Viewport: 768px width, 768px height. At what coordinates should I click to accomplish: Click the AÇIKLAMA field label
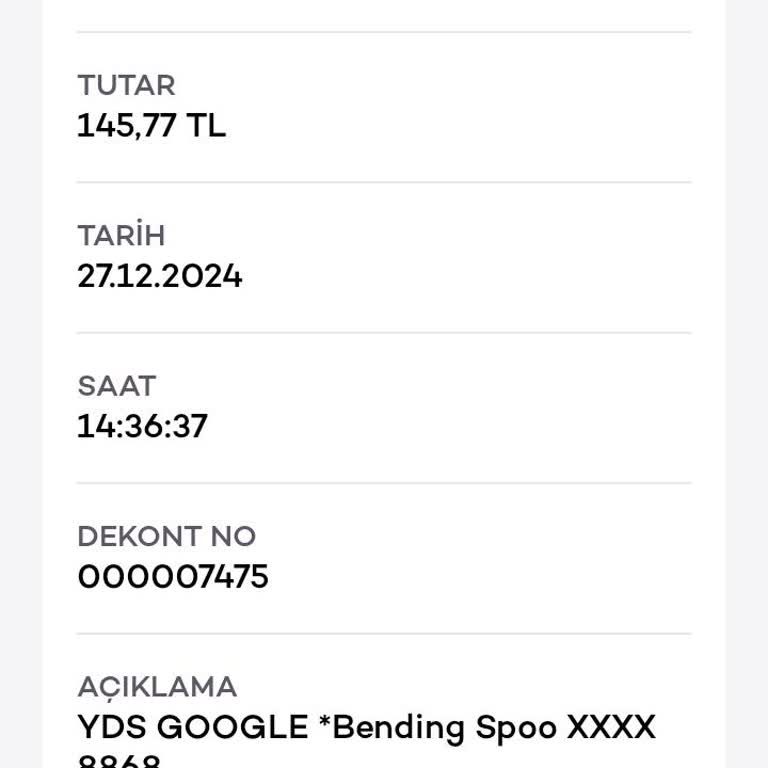coord(157,687)
